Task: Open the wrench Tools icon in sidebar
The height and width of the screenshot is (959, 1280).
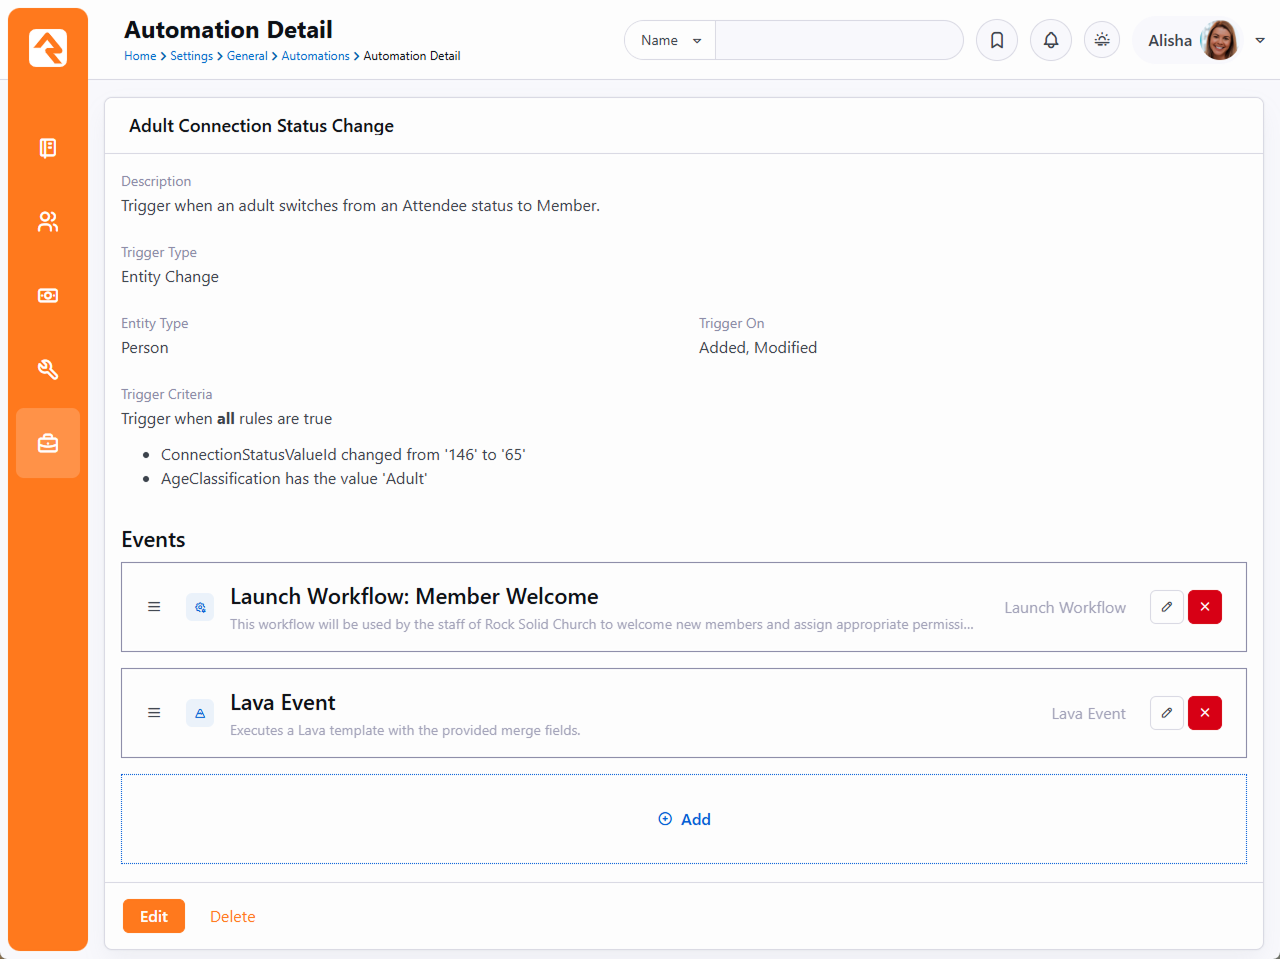Action: point(48,370)
